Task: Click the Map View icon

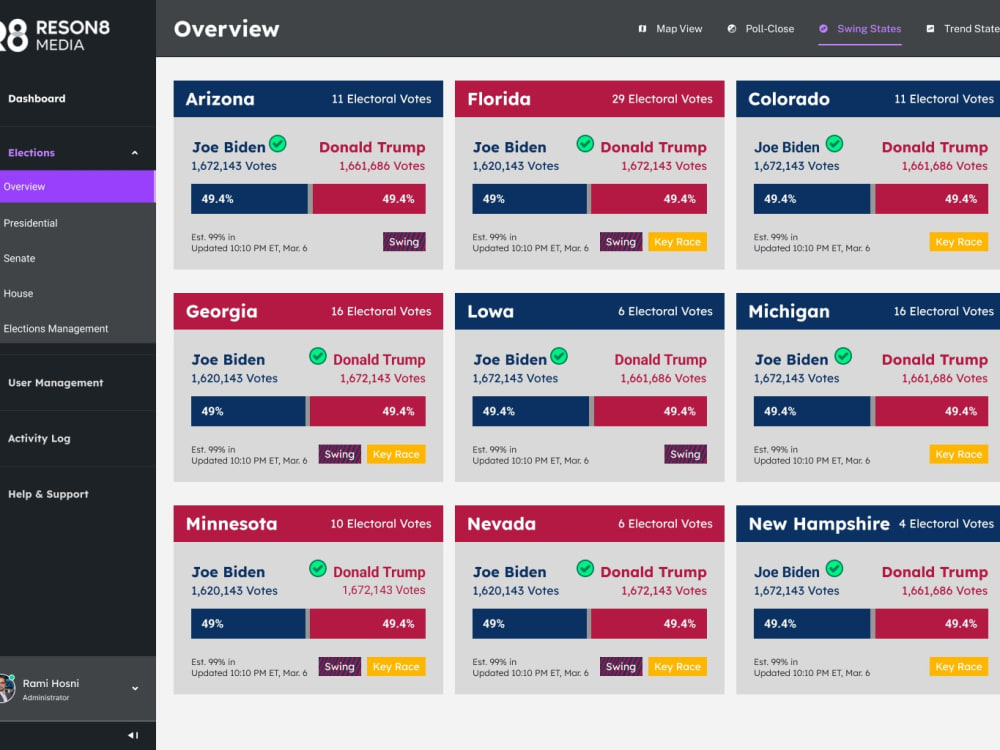Action: pos(642,29)
